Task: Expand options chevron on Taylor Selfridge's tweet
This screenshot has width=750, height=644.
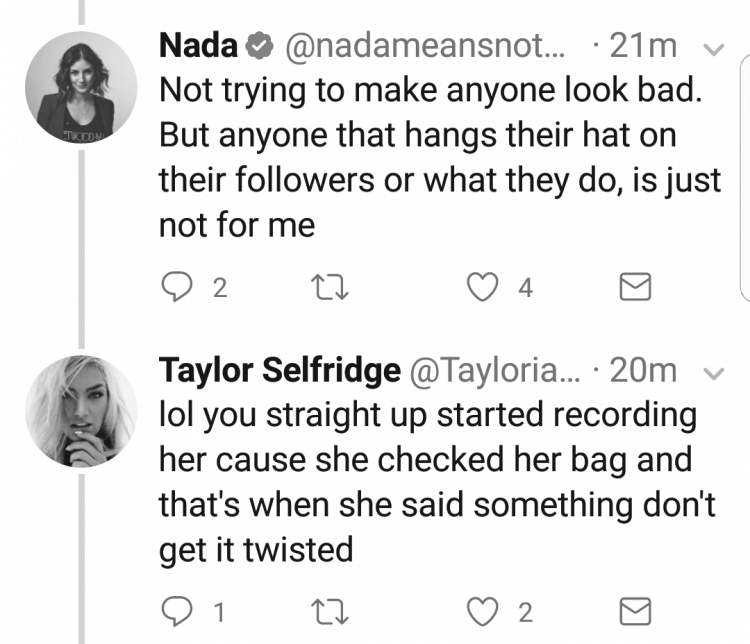Action: tap(714, 373)
